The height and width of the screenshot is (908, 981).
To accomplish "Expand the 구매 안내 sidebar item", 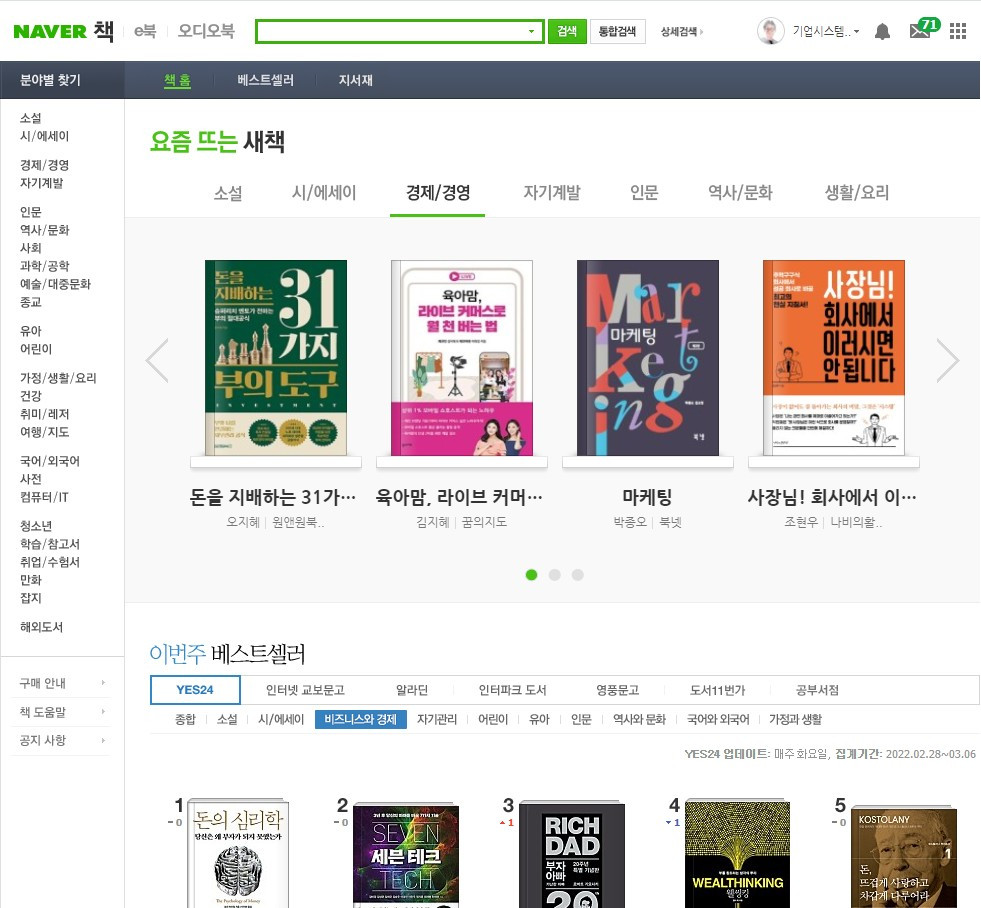I will pos(61,683).
